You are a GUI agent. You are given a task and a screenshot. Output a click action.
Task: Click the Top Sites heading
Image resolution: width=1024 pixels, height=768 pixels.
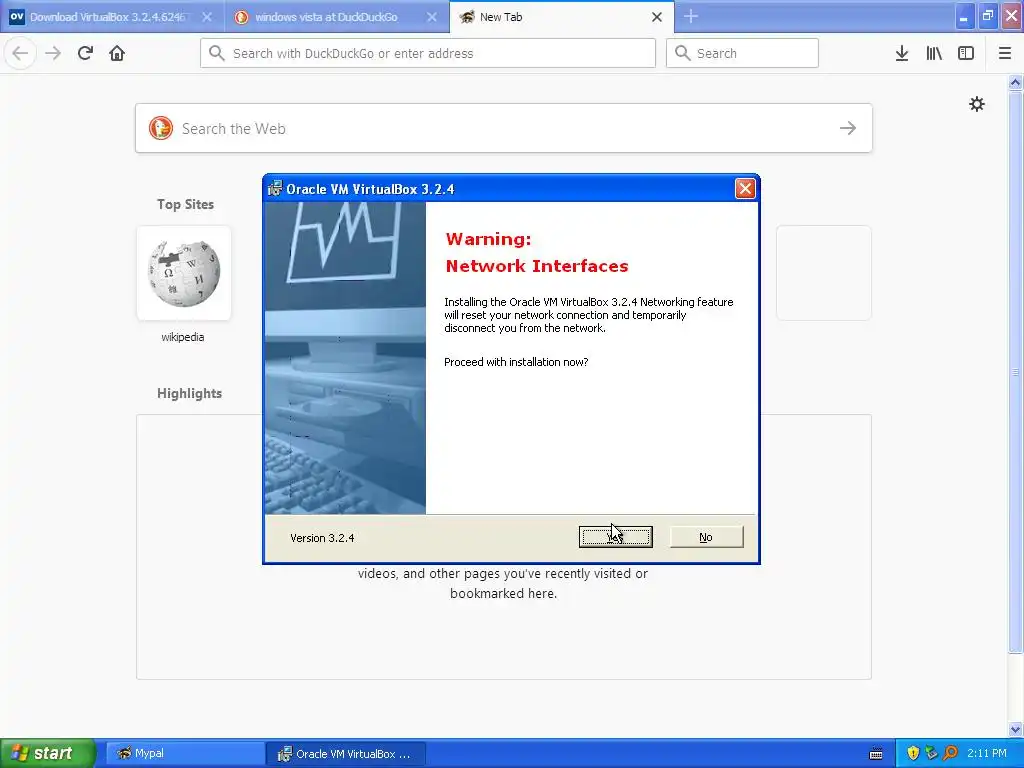pos(185,204)
